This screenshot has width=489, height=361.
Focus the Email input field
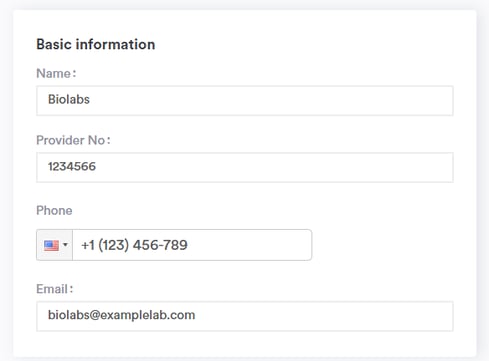(245, 316)
